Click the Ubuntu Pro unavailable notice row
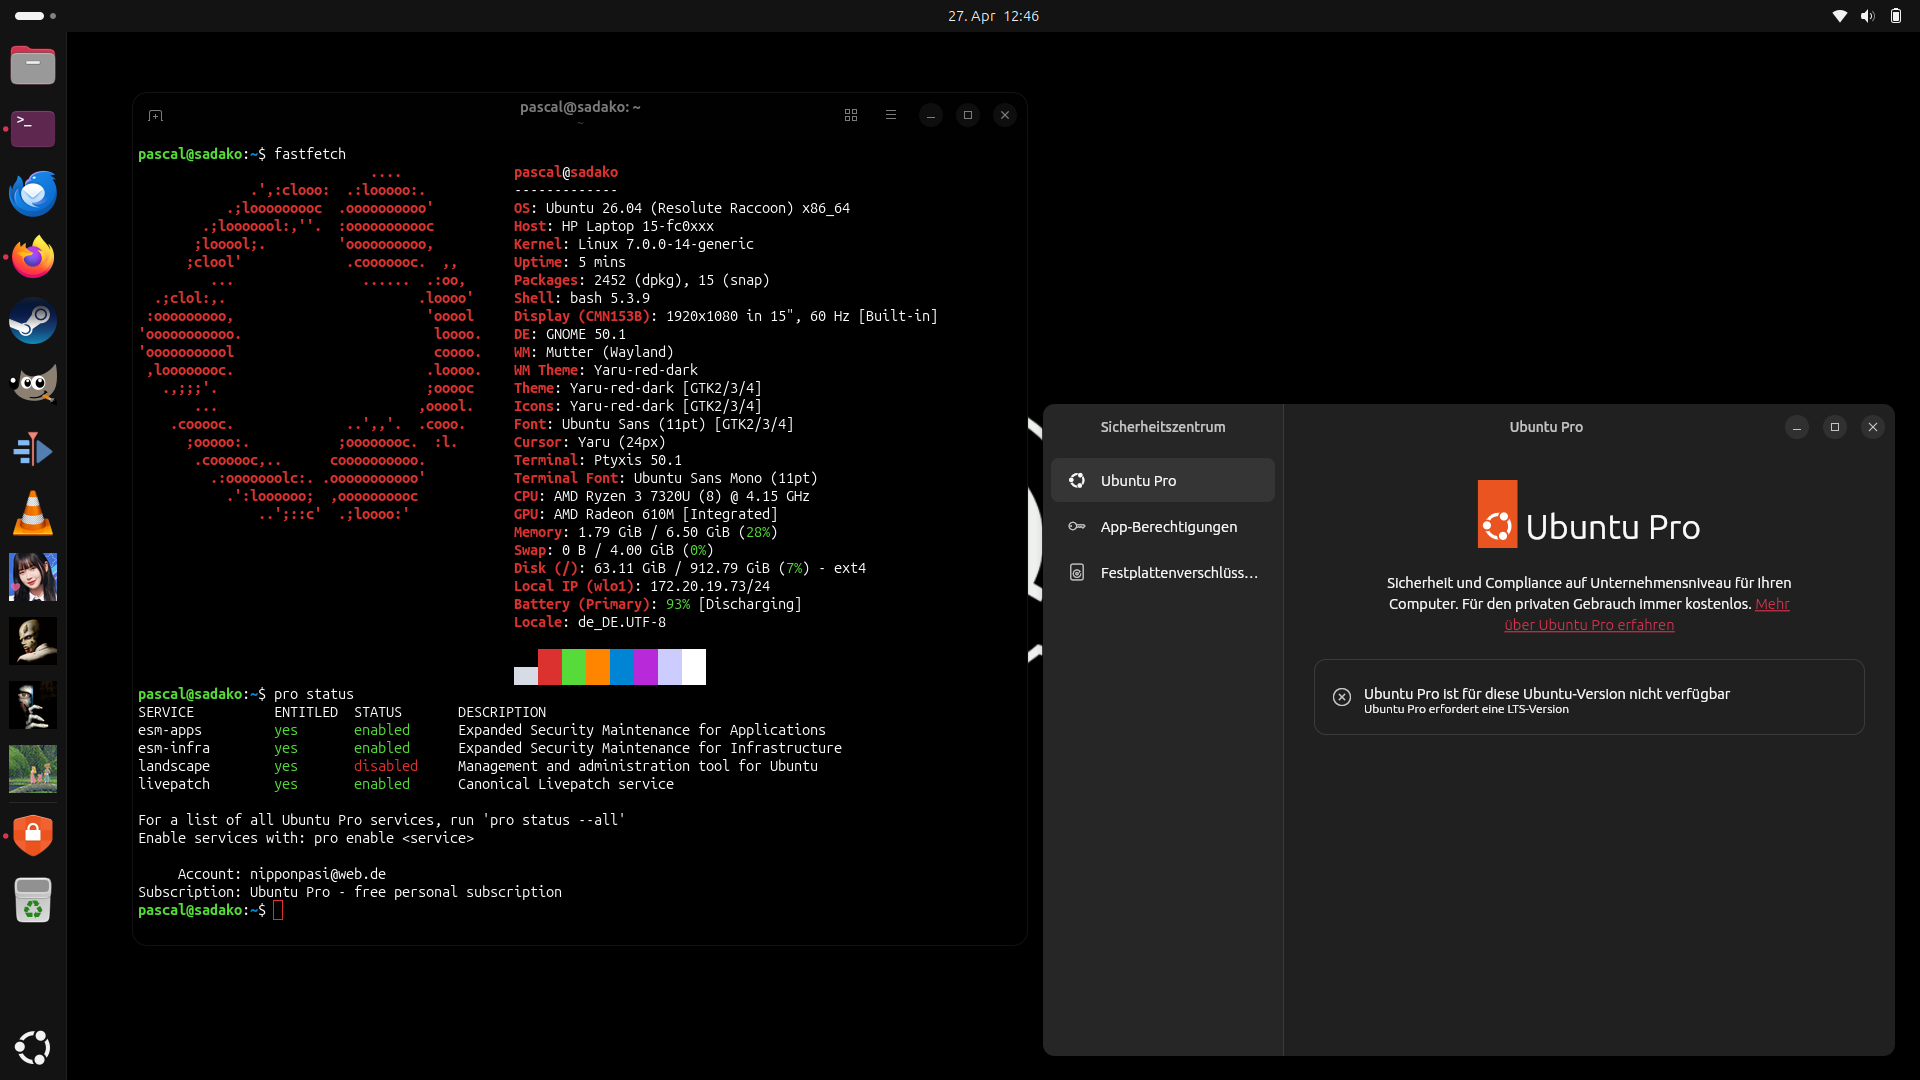 (x=1588, y=698)
